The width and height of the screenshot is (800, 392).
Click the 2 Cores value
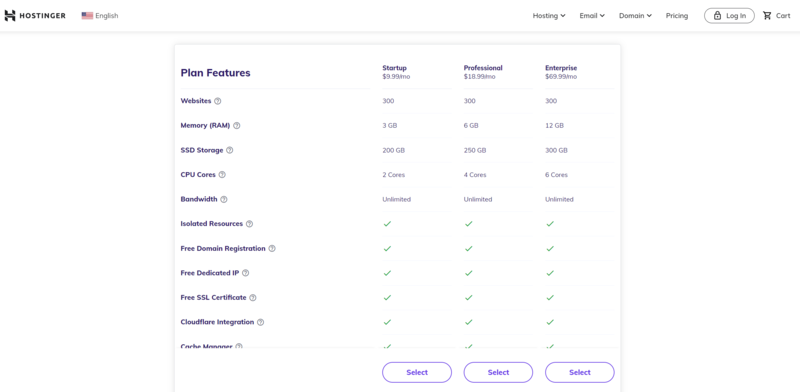(394, 175)
